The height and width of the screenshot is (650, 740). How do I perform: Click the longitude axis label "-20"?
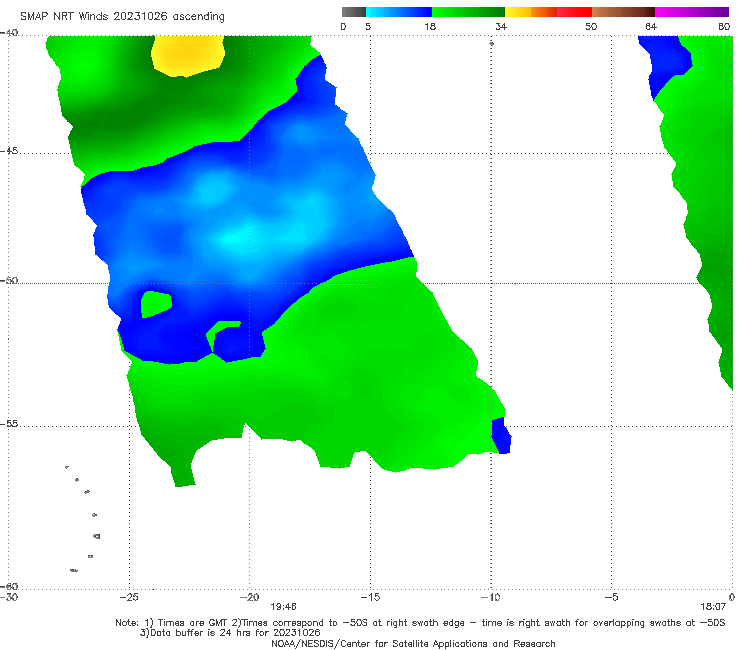coord(249,597)
